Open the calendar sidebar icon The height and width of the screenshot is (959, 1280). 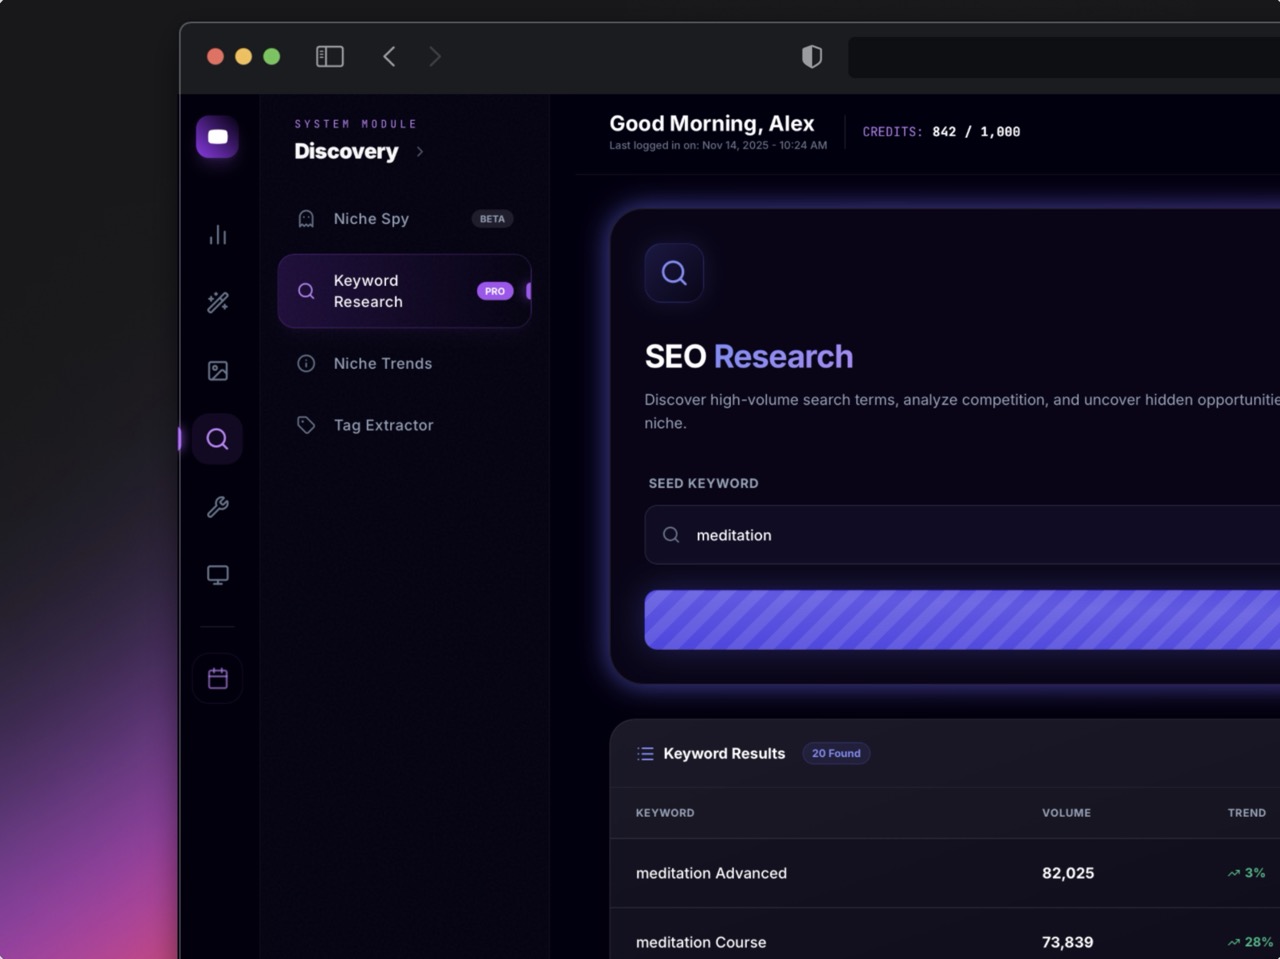[x=217, y=678]
